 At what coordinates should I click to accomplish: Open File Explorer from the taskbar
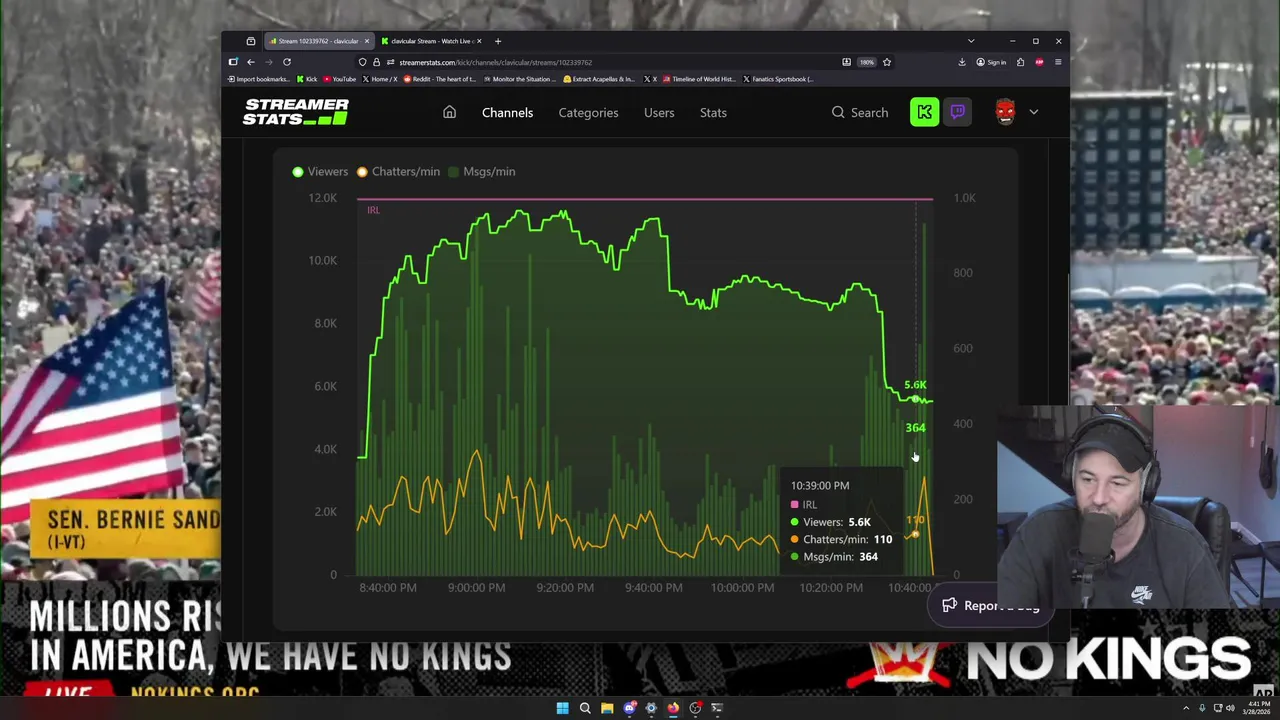(607, 708)
